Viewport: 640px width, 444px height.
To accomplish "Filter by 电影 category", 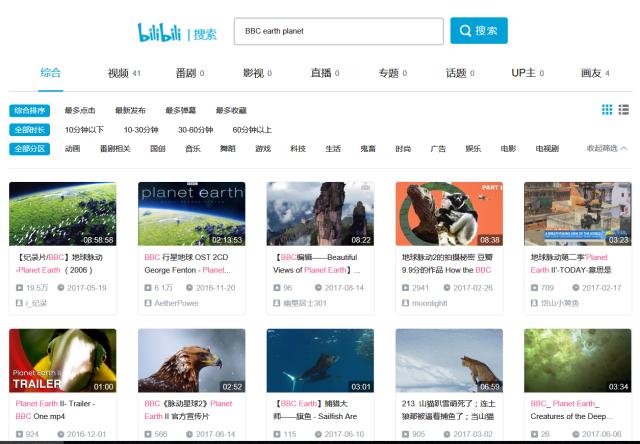I will (508, 149).
